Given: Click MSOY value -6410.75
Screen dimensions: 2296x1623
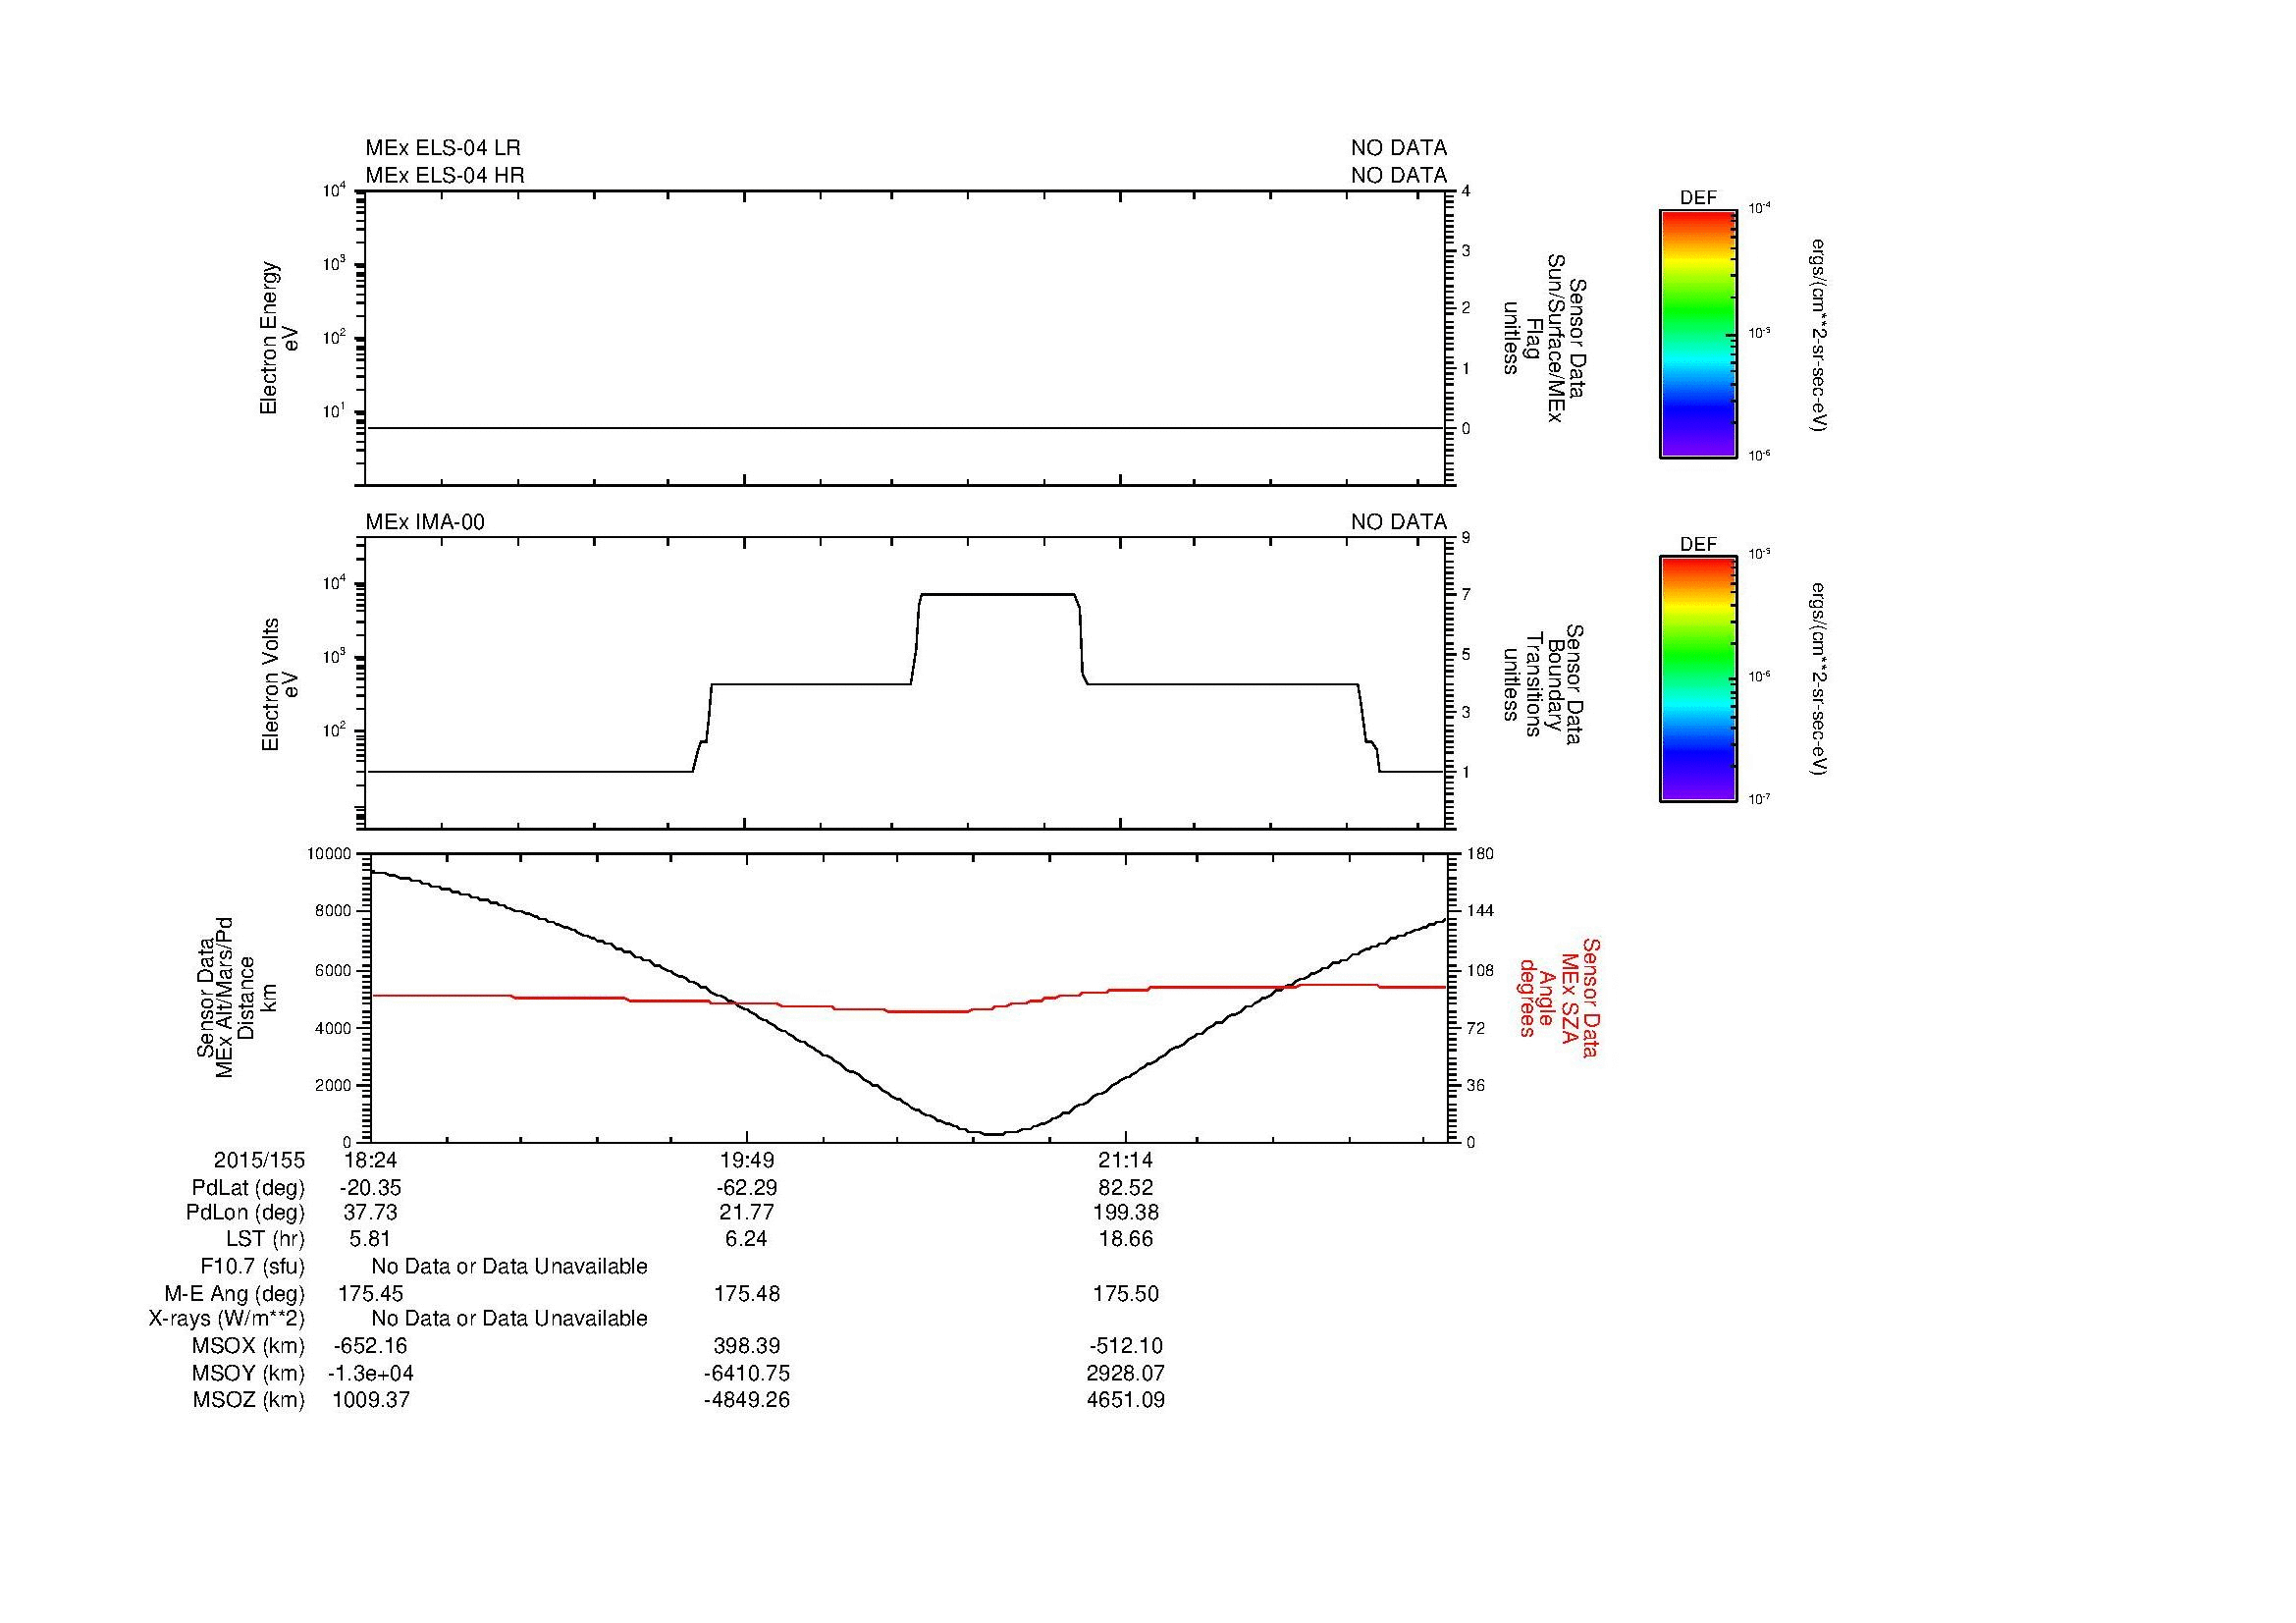Looking at the screenshot, I should point(747,1373).
